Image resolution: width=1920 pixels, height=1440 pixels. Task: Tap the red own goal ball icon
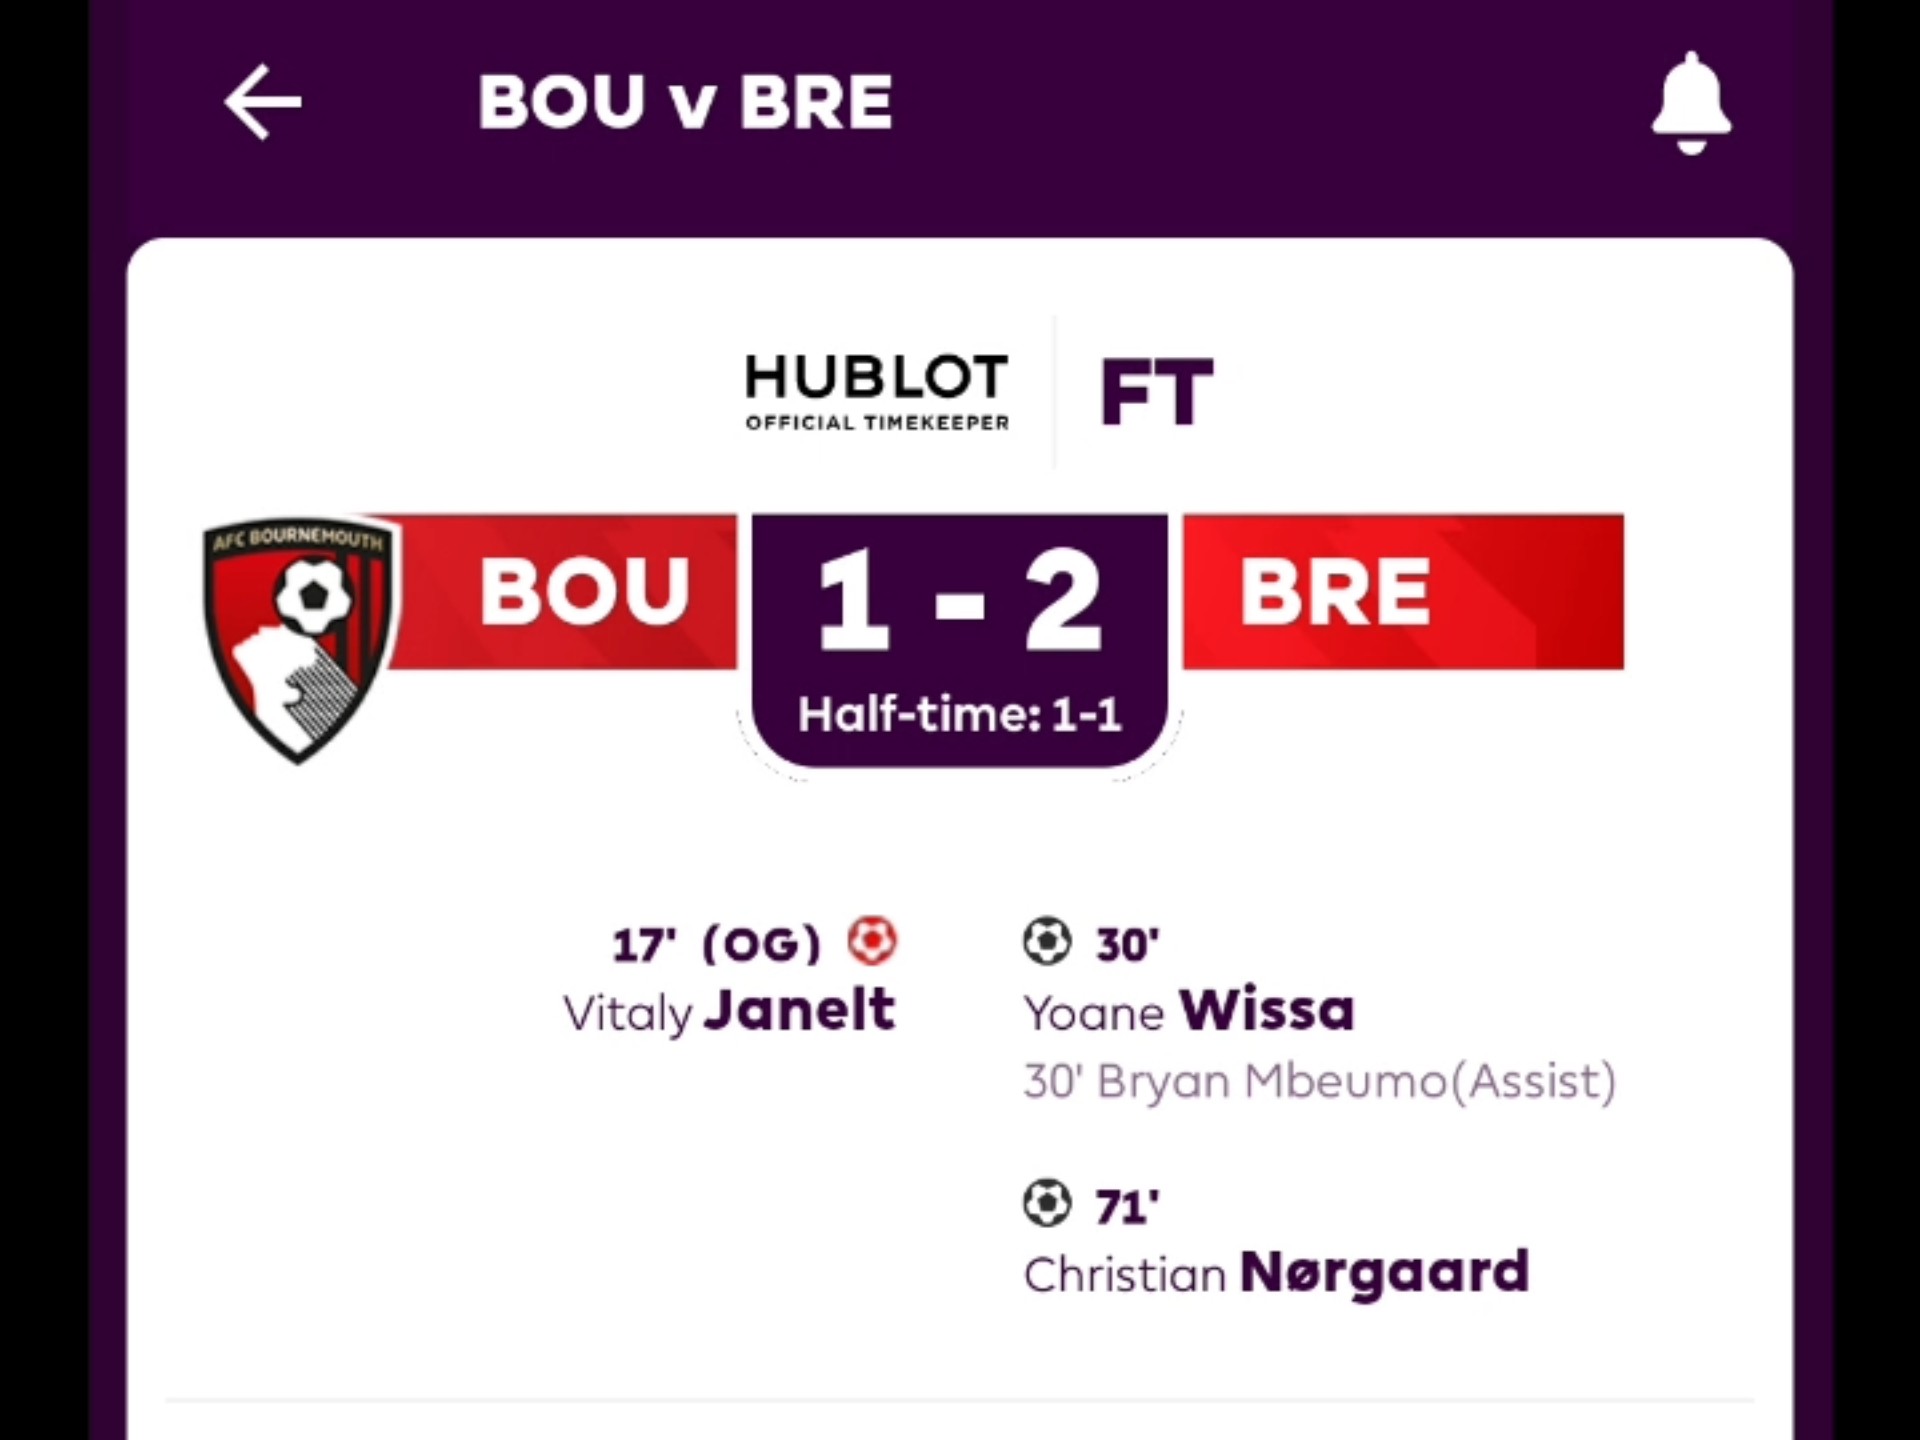[x=872, y=941]
